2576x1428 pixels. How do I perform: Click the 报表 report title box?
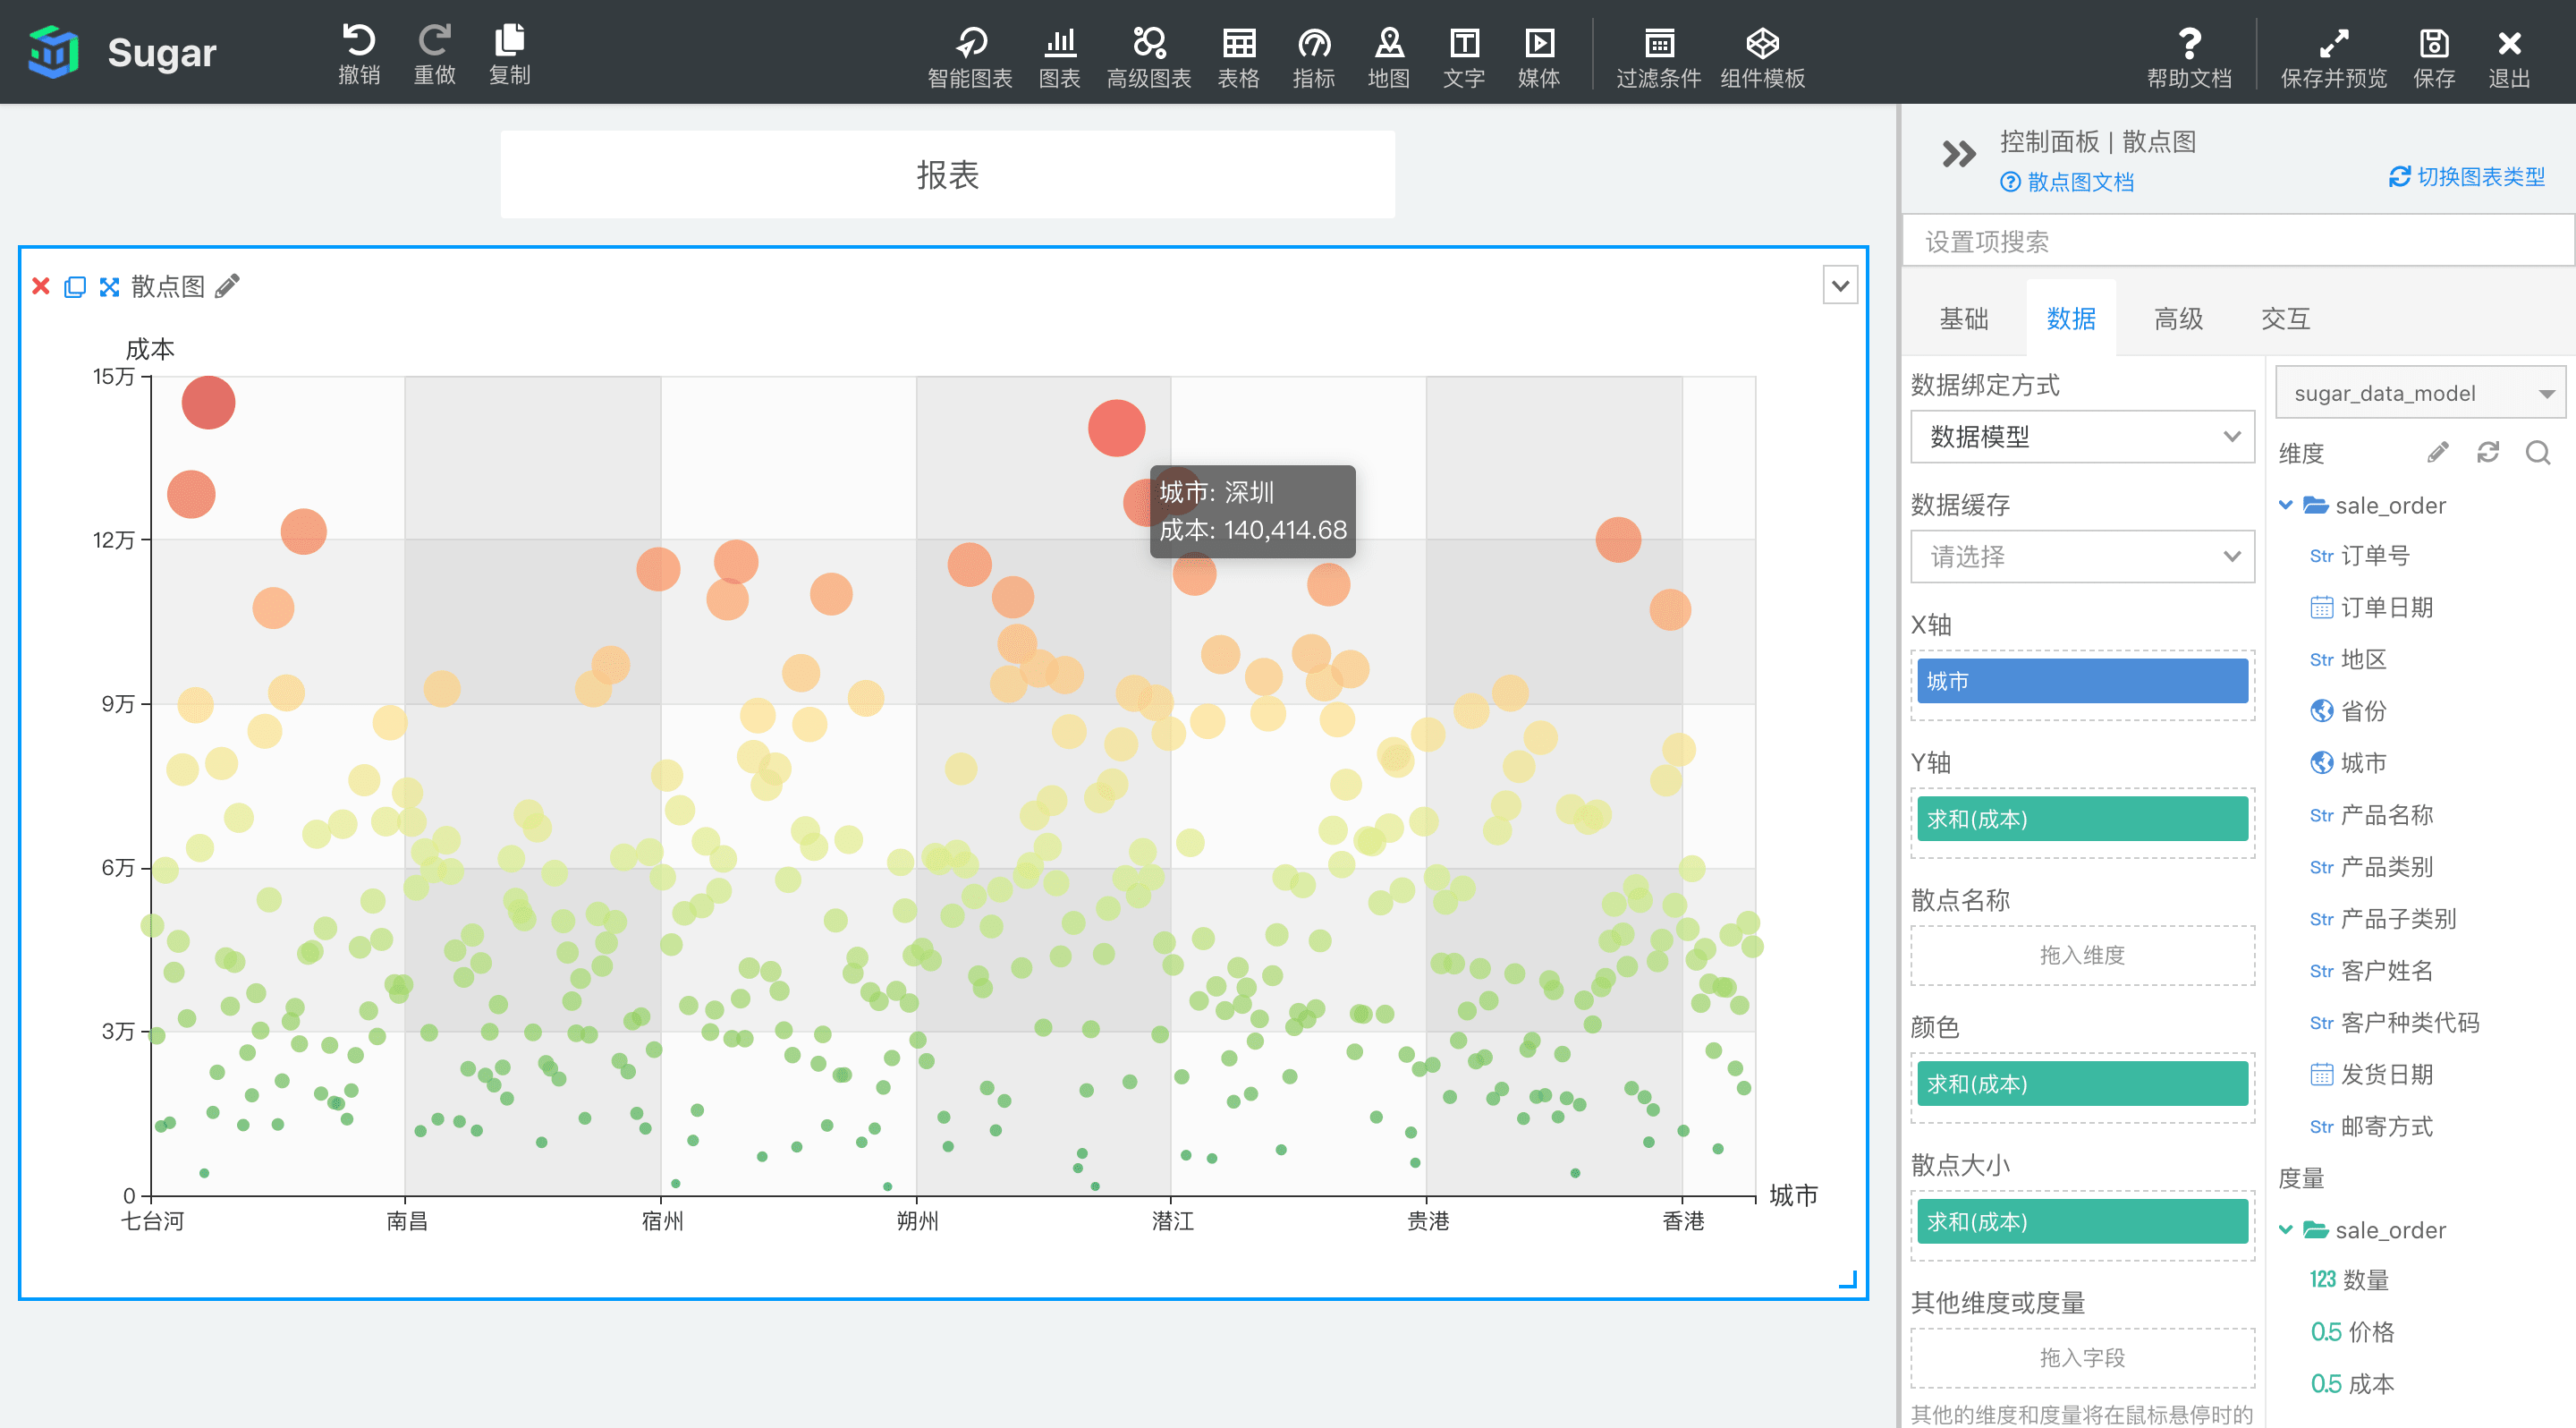pyautogui.click(x=947, y=174)
